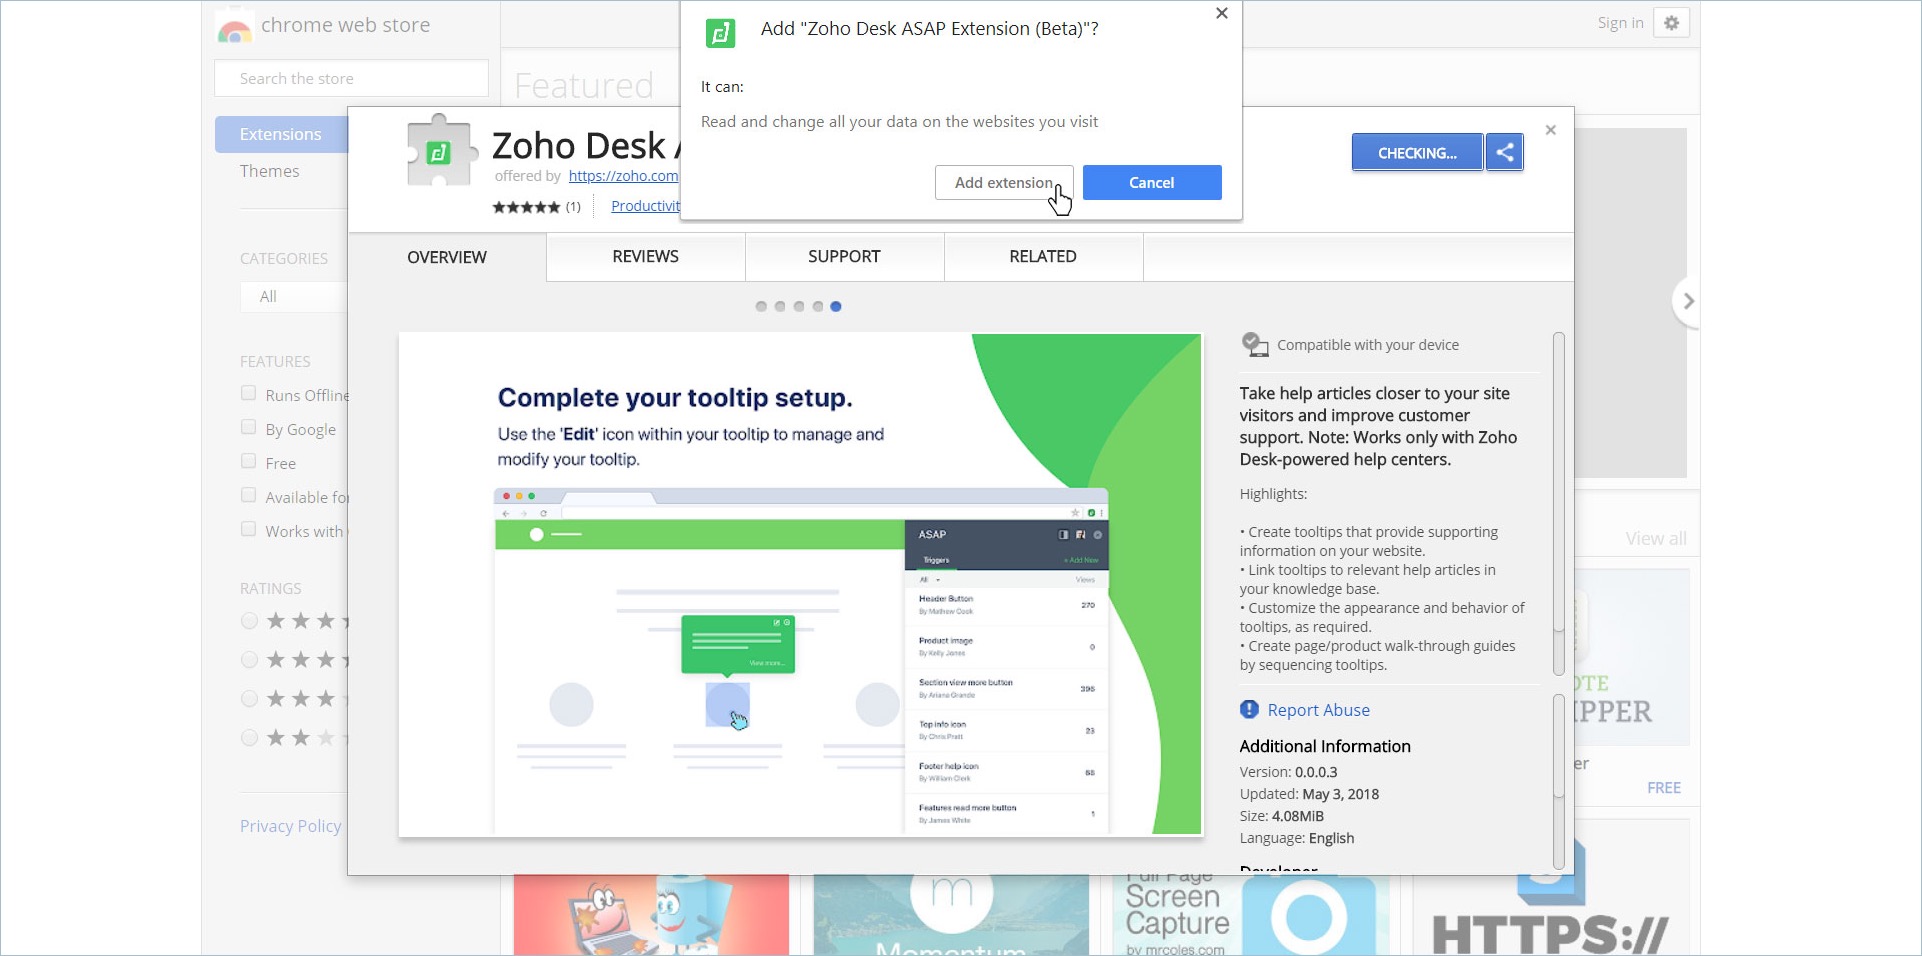Click the next arrow chevron on right edge
1922x956 pixels.
(1688, 301)
